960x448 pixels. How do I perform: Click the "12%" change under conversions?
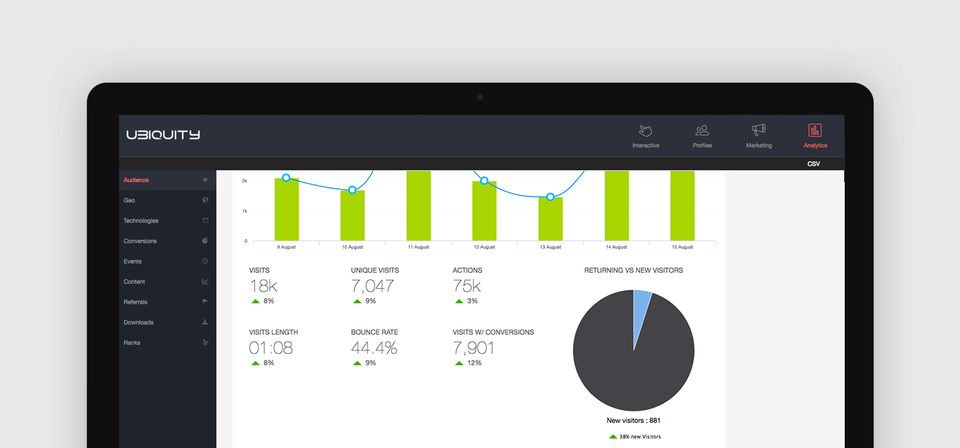coord(474,363)
